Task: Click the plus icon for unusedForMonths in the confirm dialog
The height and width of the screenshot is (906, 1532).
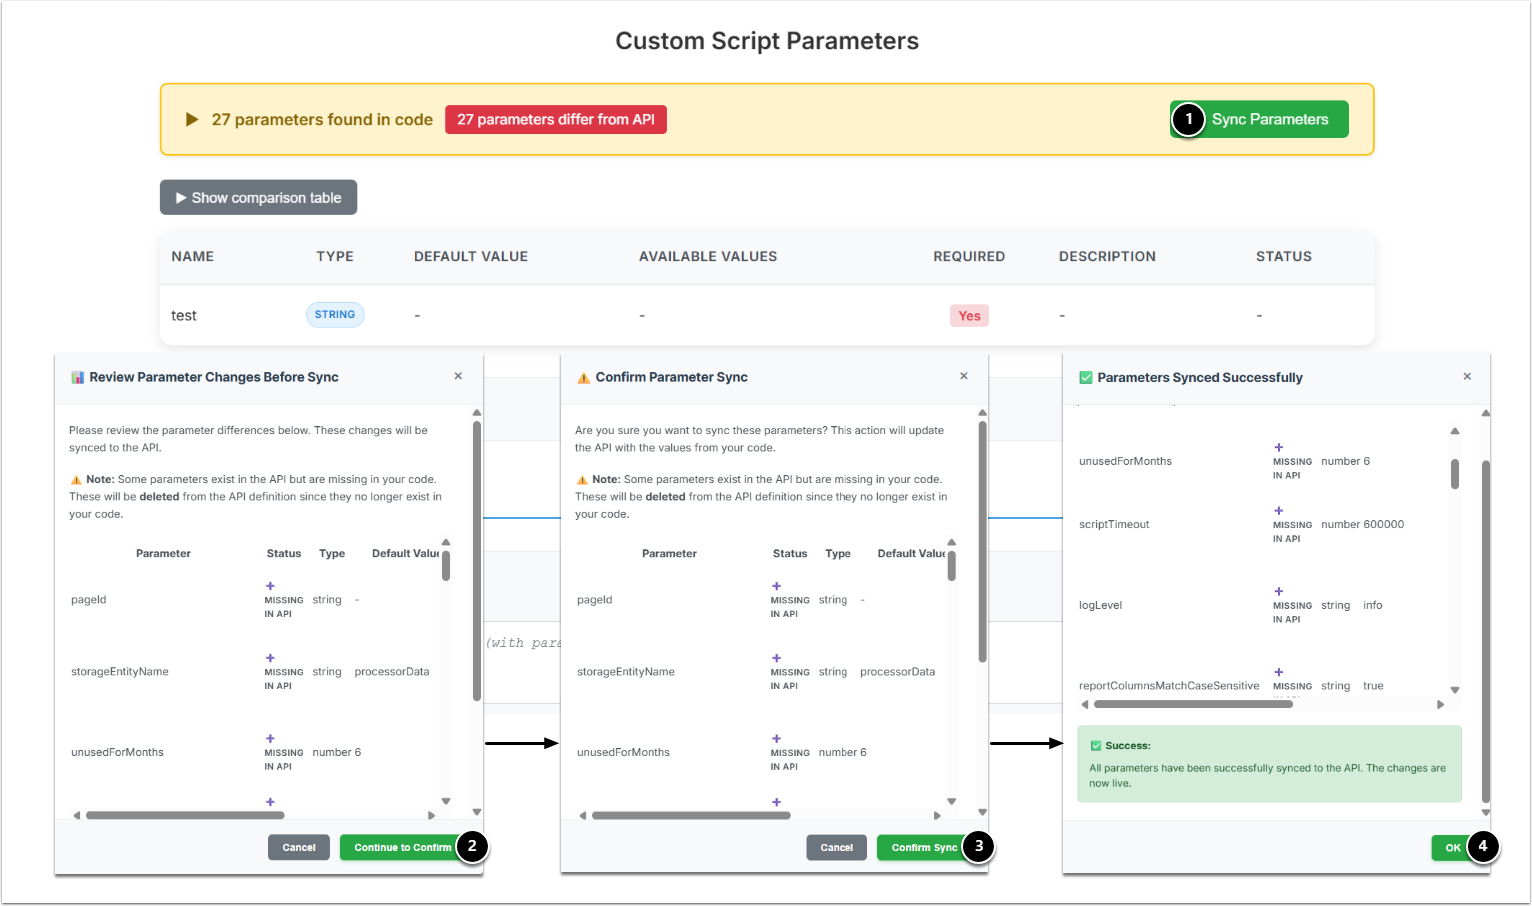Action: point(776,738)
